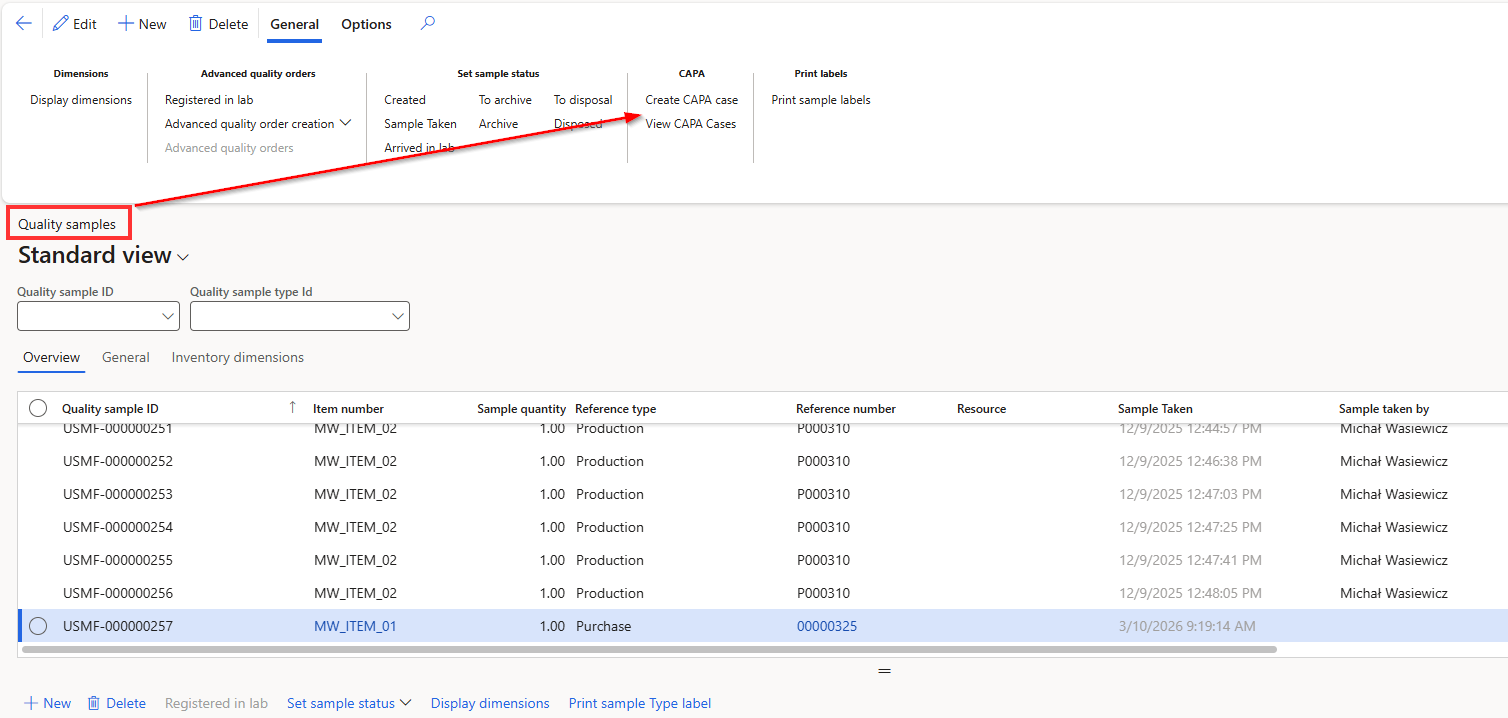This screenshot has width=1508, height=718.
Task: Set sample status to Arrived in lab
Action: pos(420,148)
